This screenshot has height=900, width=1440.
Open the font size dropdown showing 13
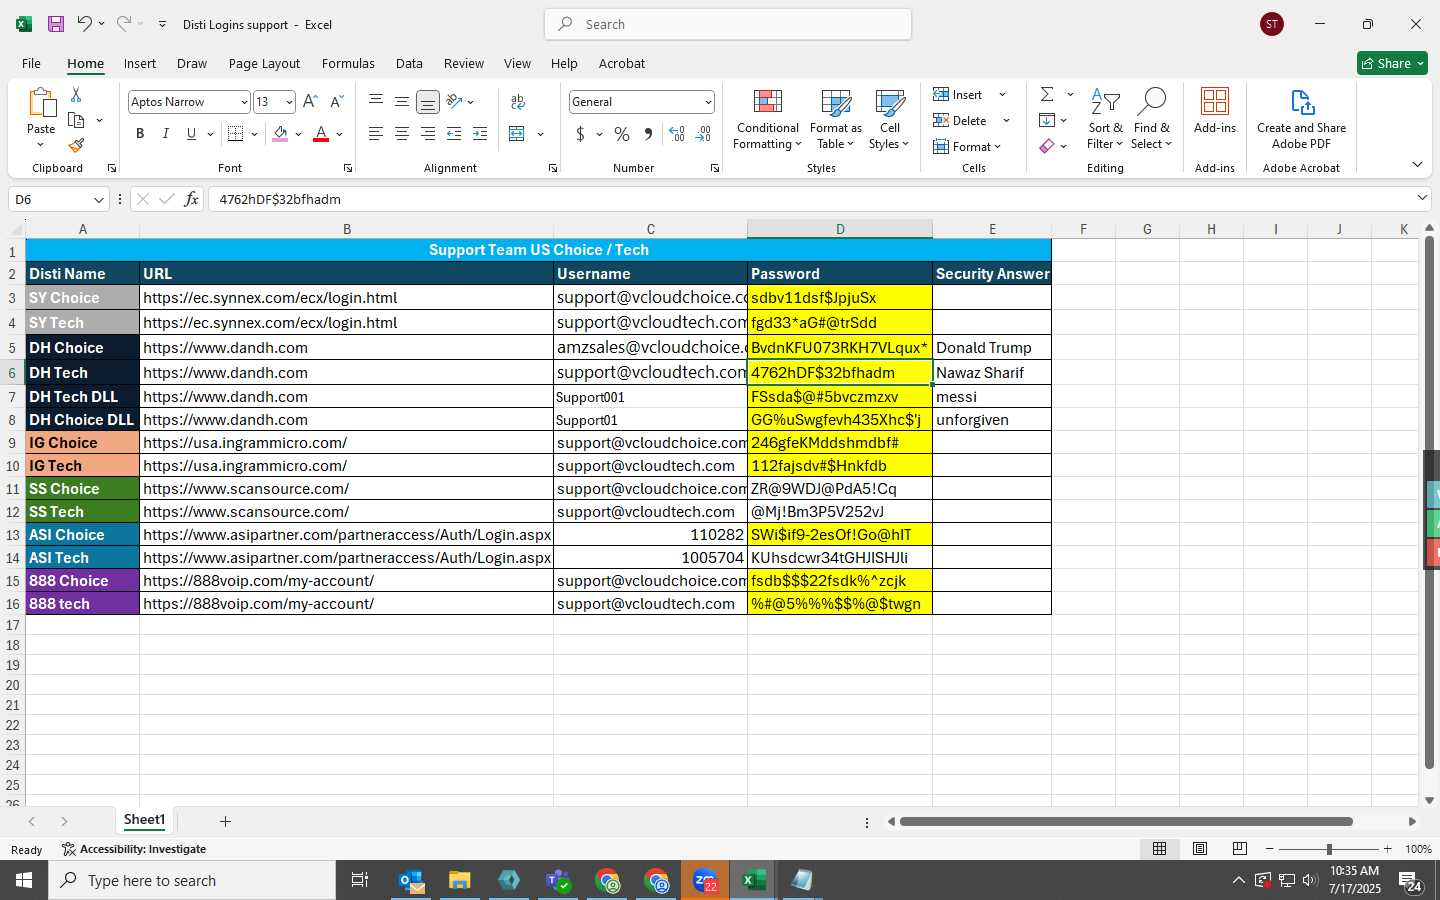pyautogui.click(x=289, y=102)
